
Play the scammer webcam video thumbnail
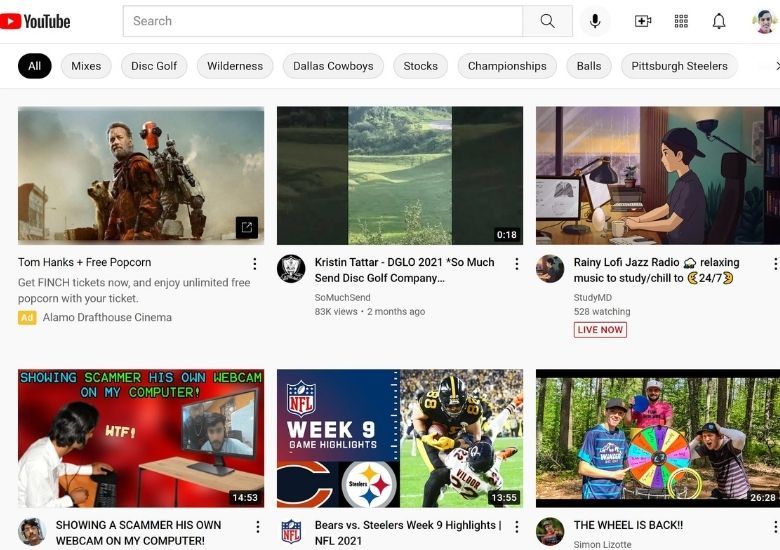(141, 438)
